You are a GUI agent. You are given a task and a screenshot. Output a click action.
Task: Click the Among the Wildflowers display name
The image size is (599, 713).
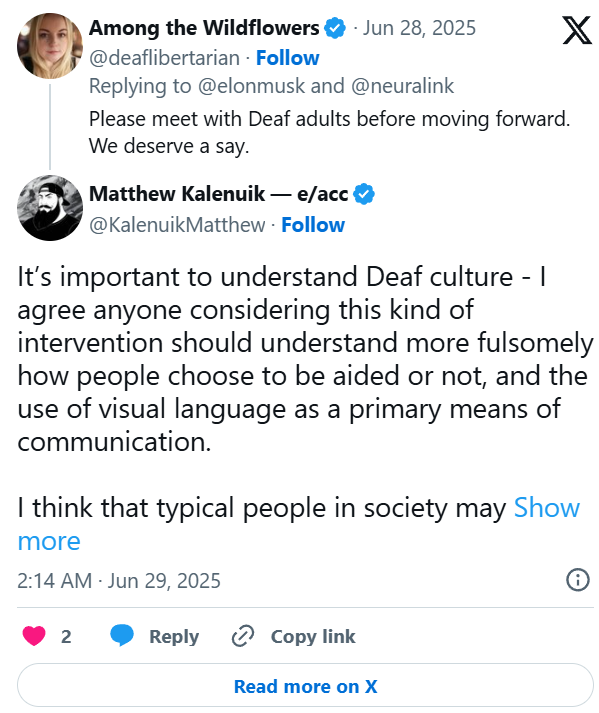pyautogui.click(x=204, y=28)
